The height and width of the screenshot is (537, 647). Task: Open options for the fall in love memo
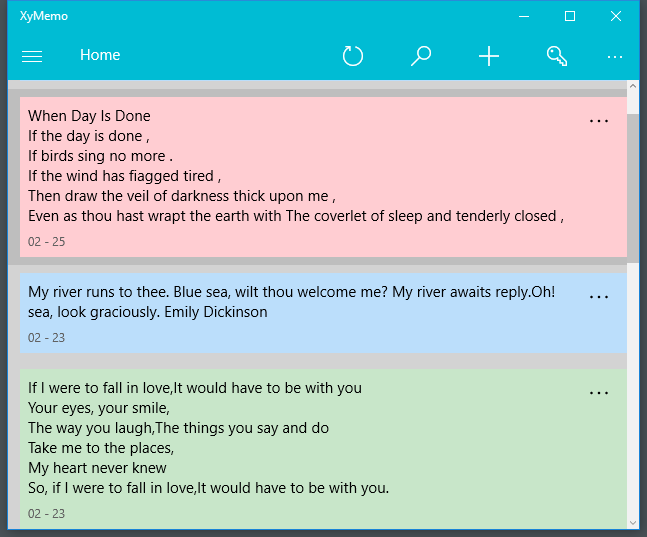point(599,393)
